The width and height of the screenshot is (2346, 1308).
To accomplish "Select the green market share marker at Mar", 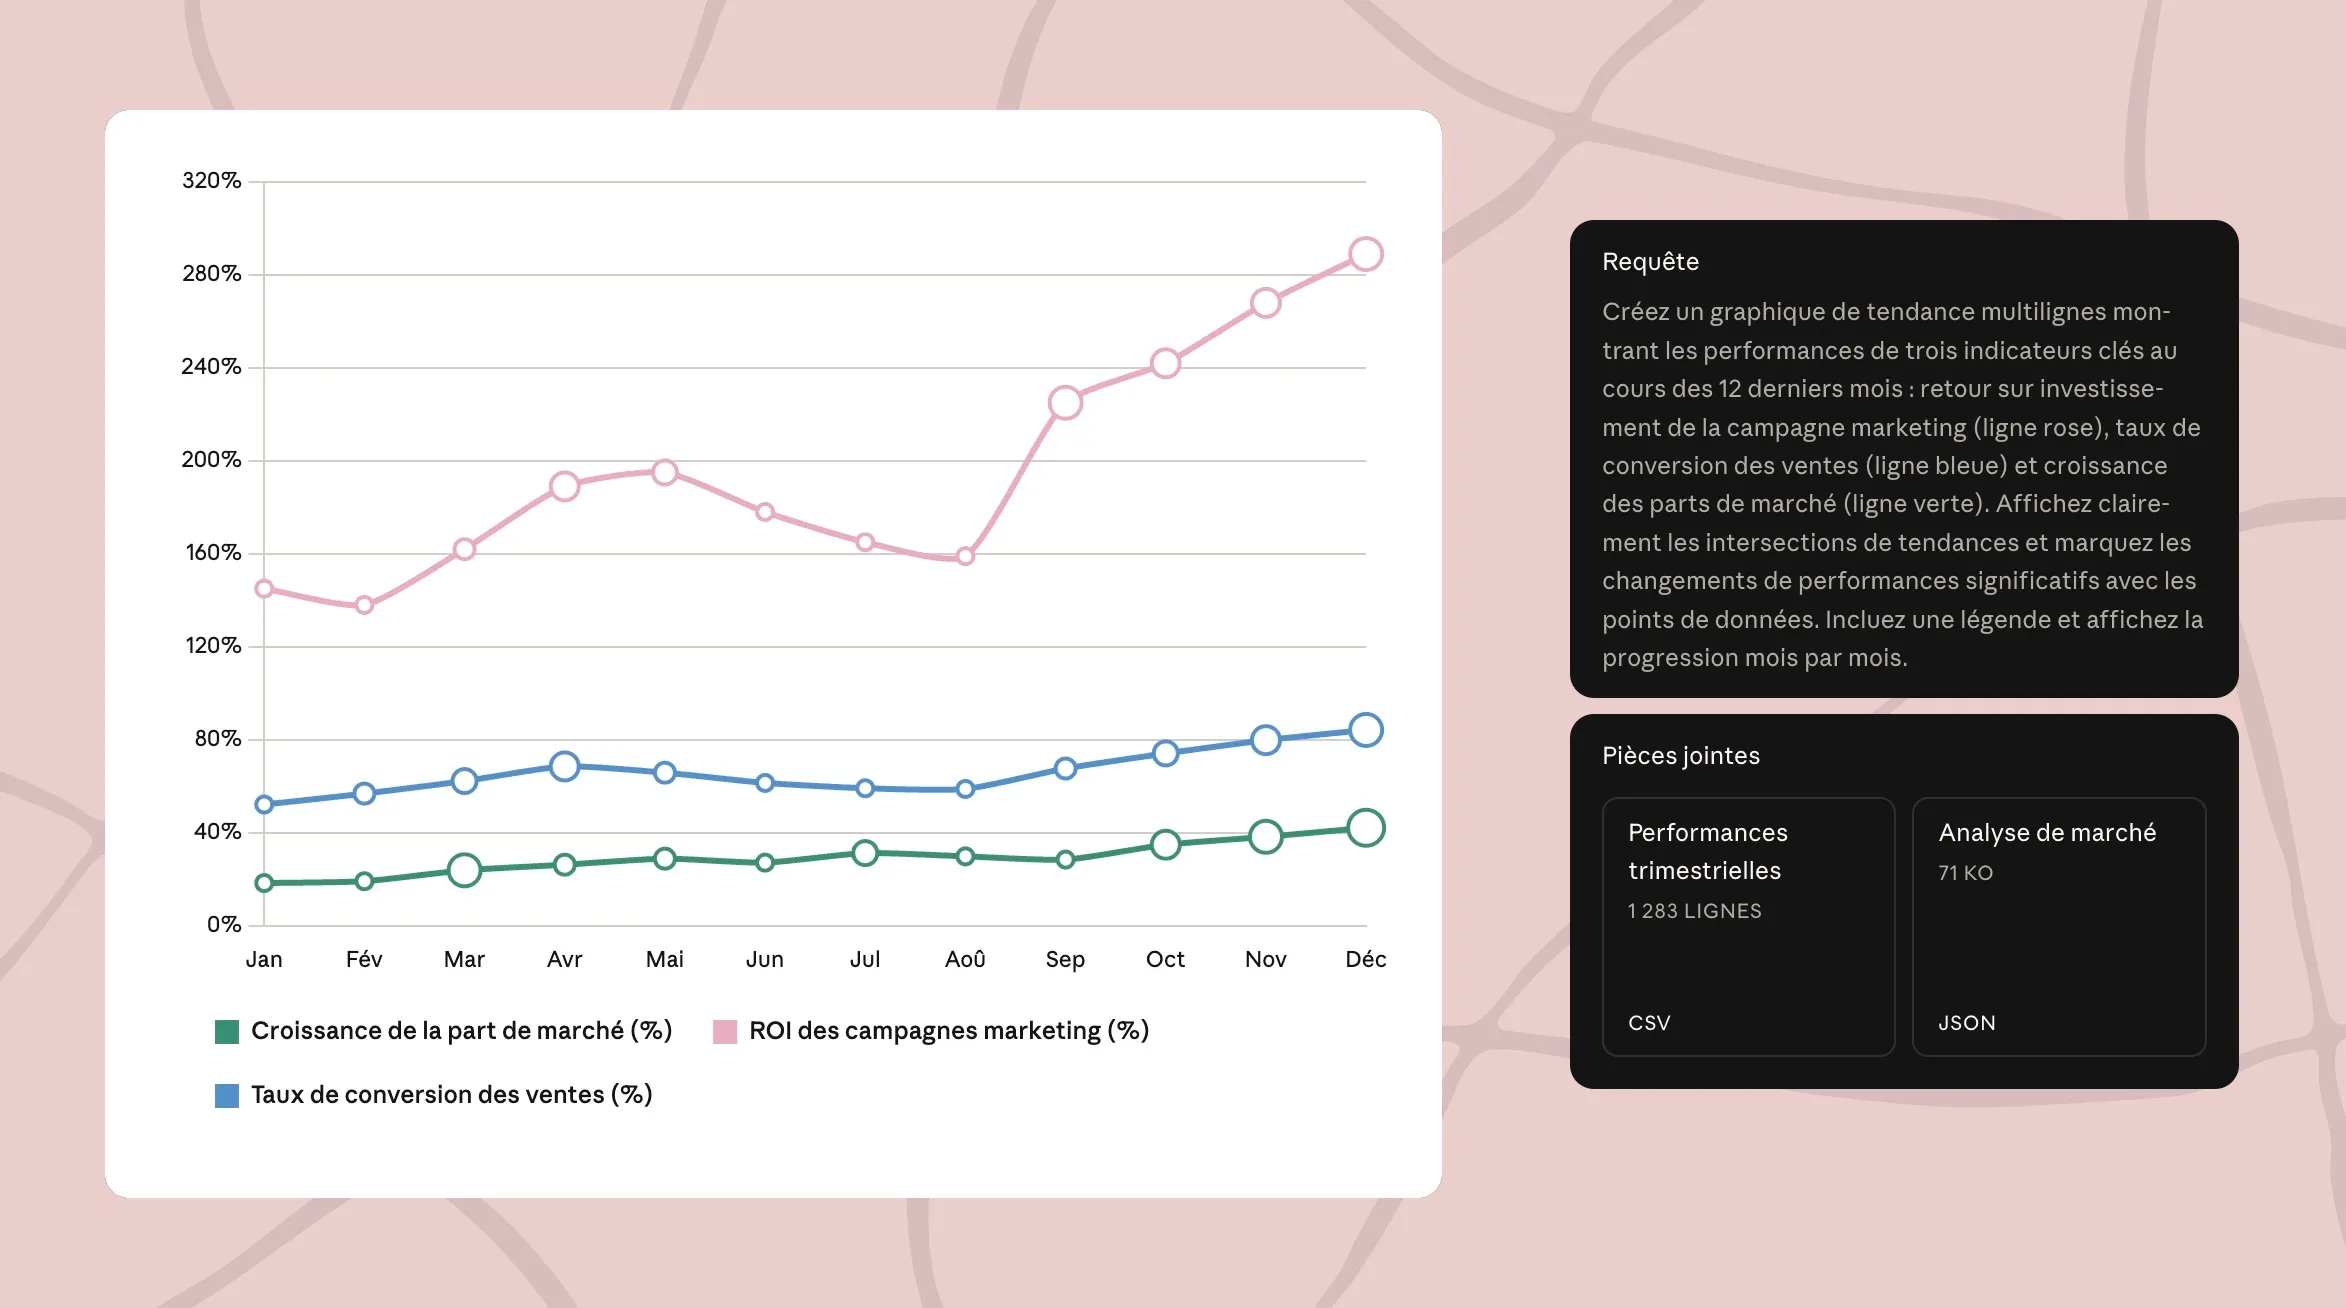I will point(464,870).
